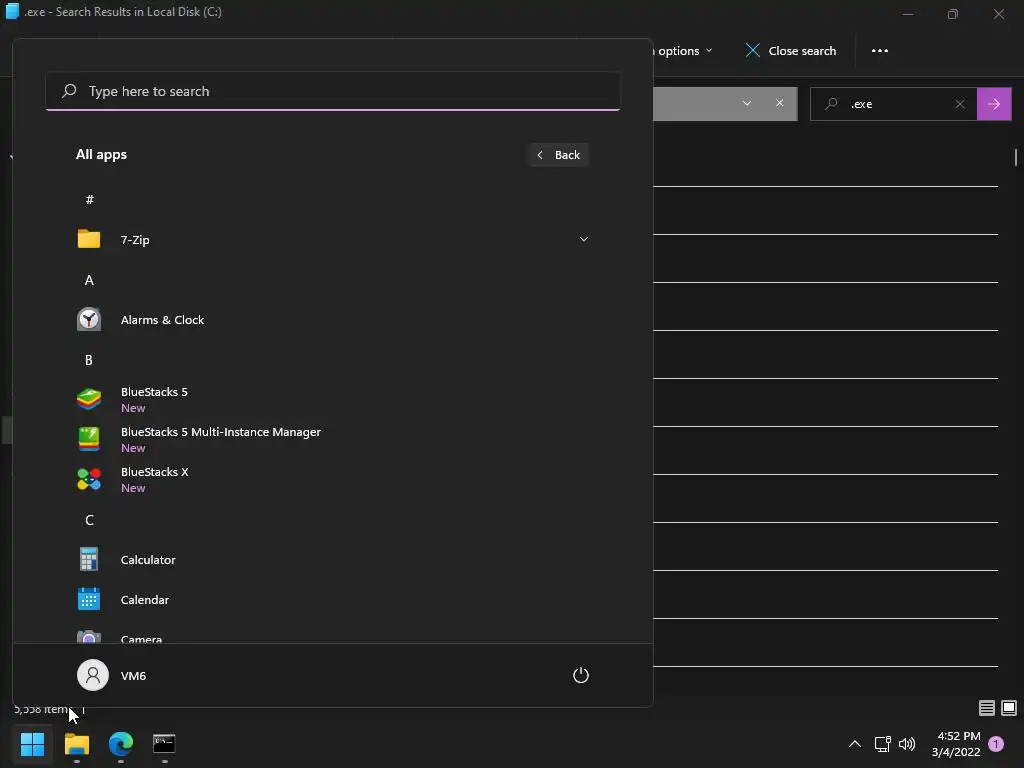Viewport: 1024px width, 768px height.
Task: Open BlueStacks 5 Multi-Instance Manager
Action: (332, 439)
